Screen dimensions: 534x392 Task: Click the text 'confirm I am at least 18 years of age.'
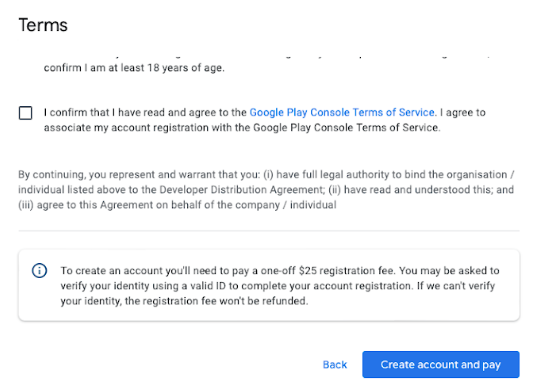coord(134,68)
